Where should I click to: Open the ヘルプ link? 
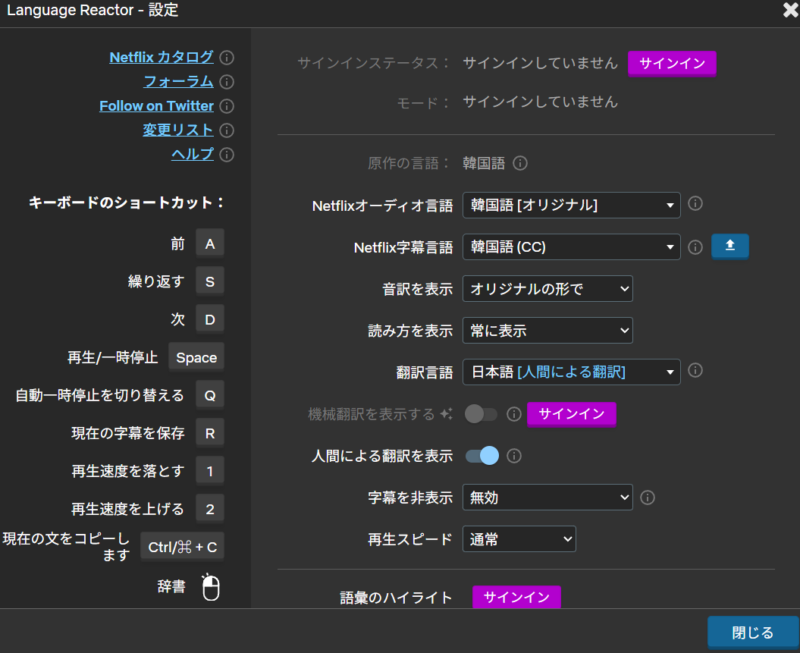(192, 155)
